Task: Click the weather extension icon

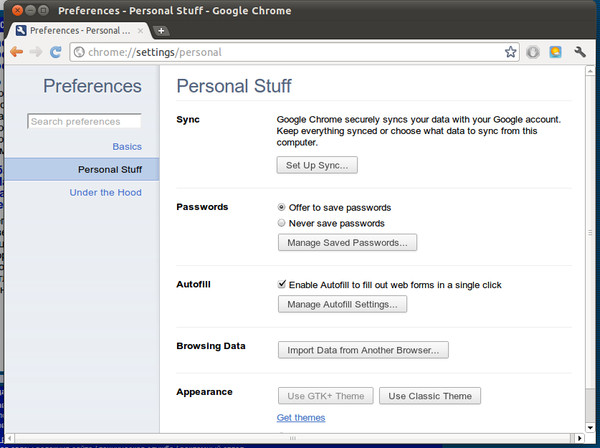Action: tap(555, 52)
